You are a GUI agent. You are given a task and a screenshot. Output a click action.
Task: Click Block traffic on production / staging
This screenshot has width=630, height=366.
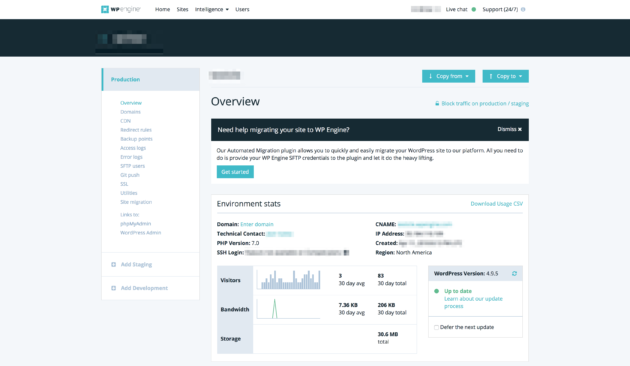pos(485,104)
